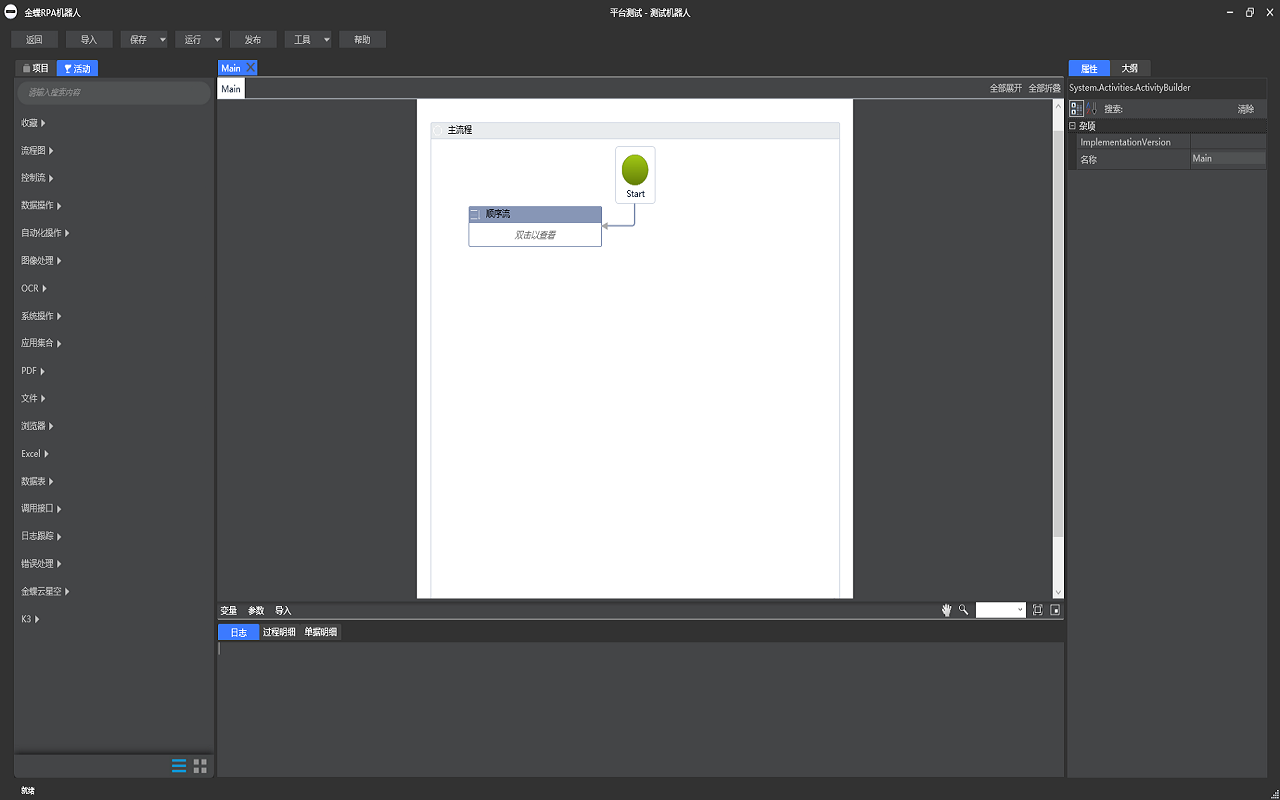Expand the PDF category
The image size is (1280, 800).
(33, 371)
